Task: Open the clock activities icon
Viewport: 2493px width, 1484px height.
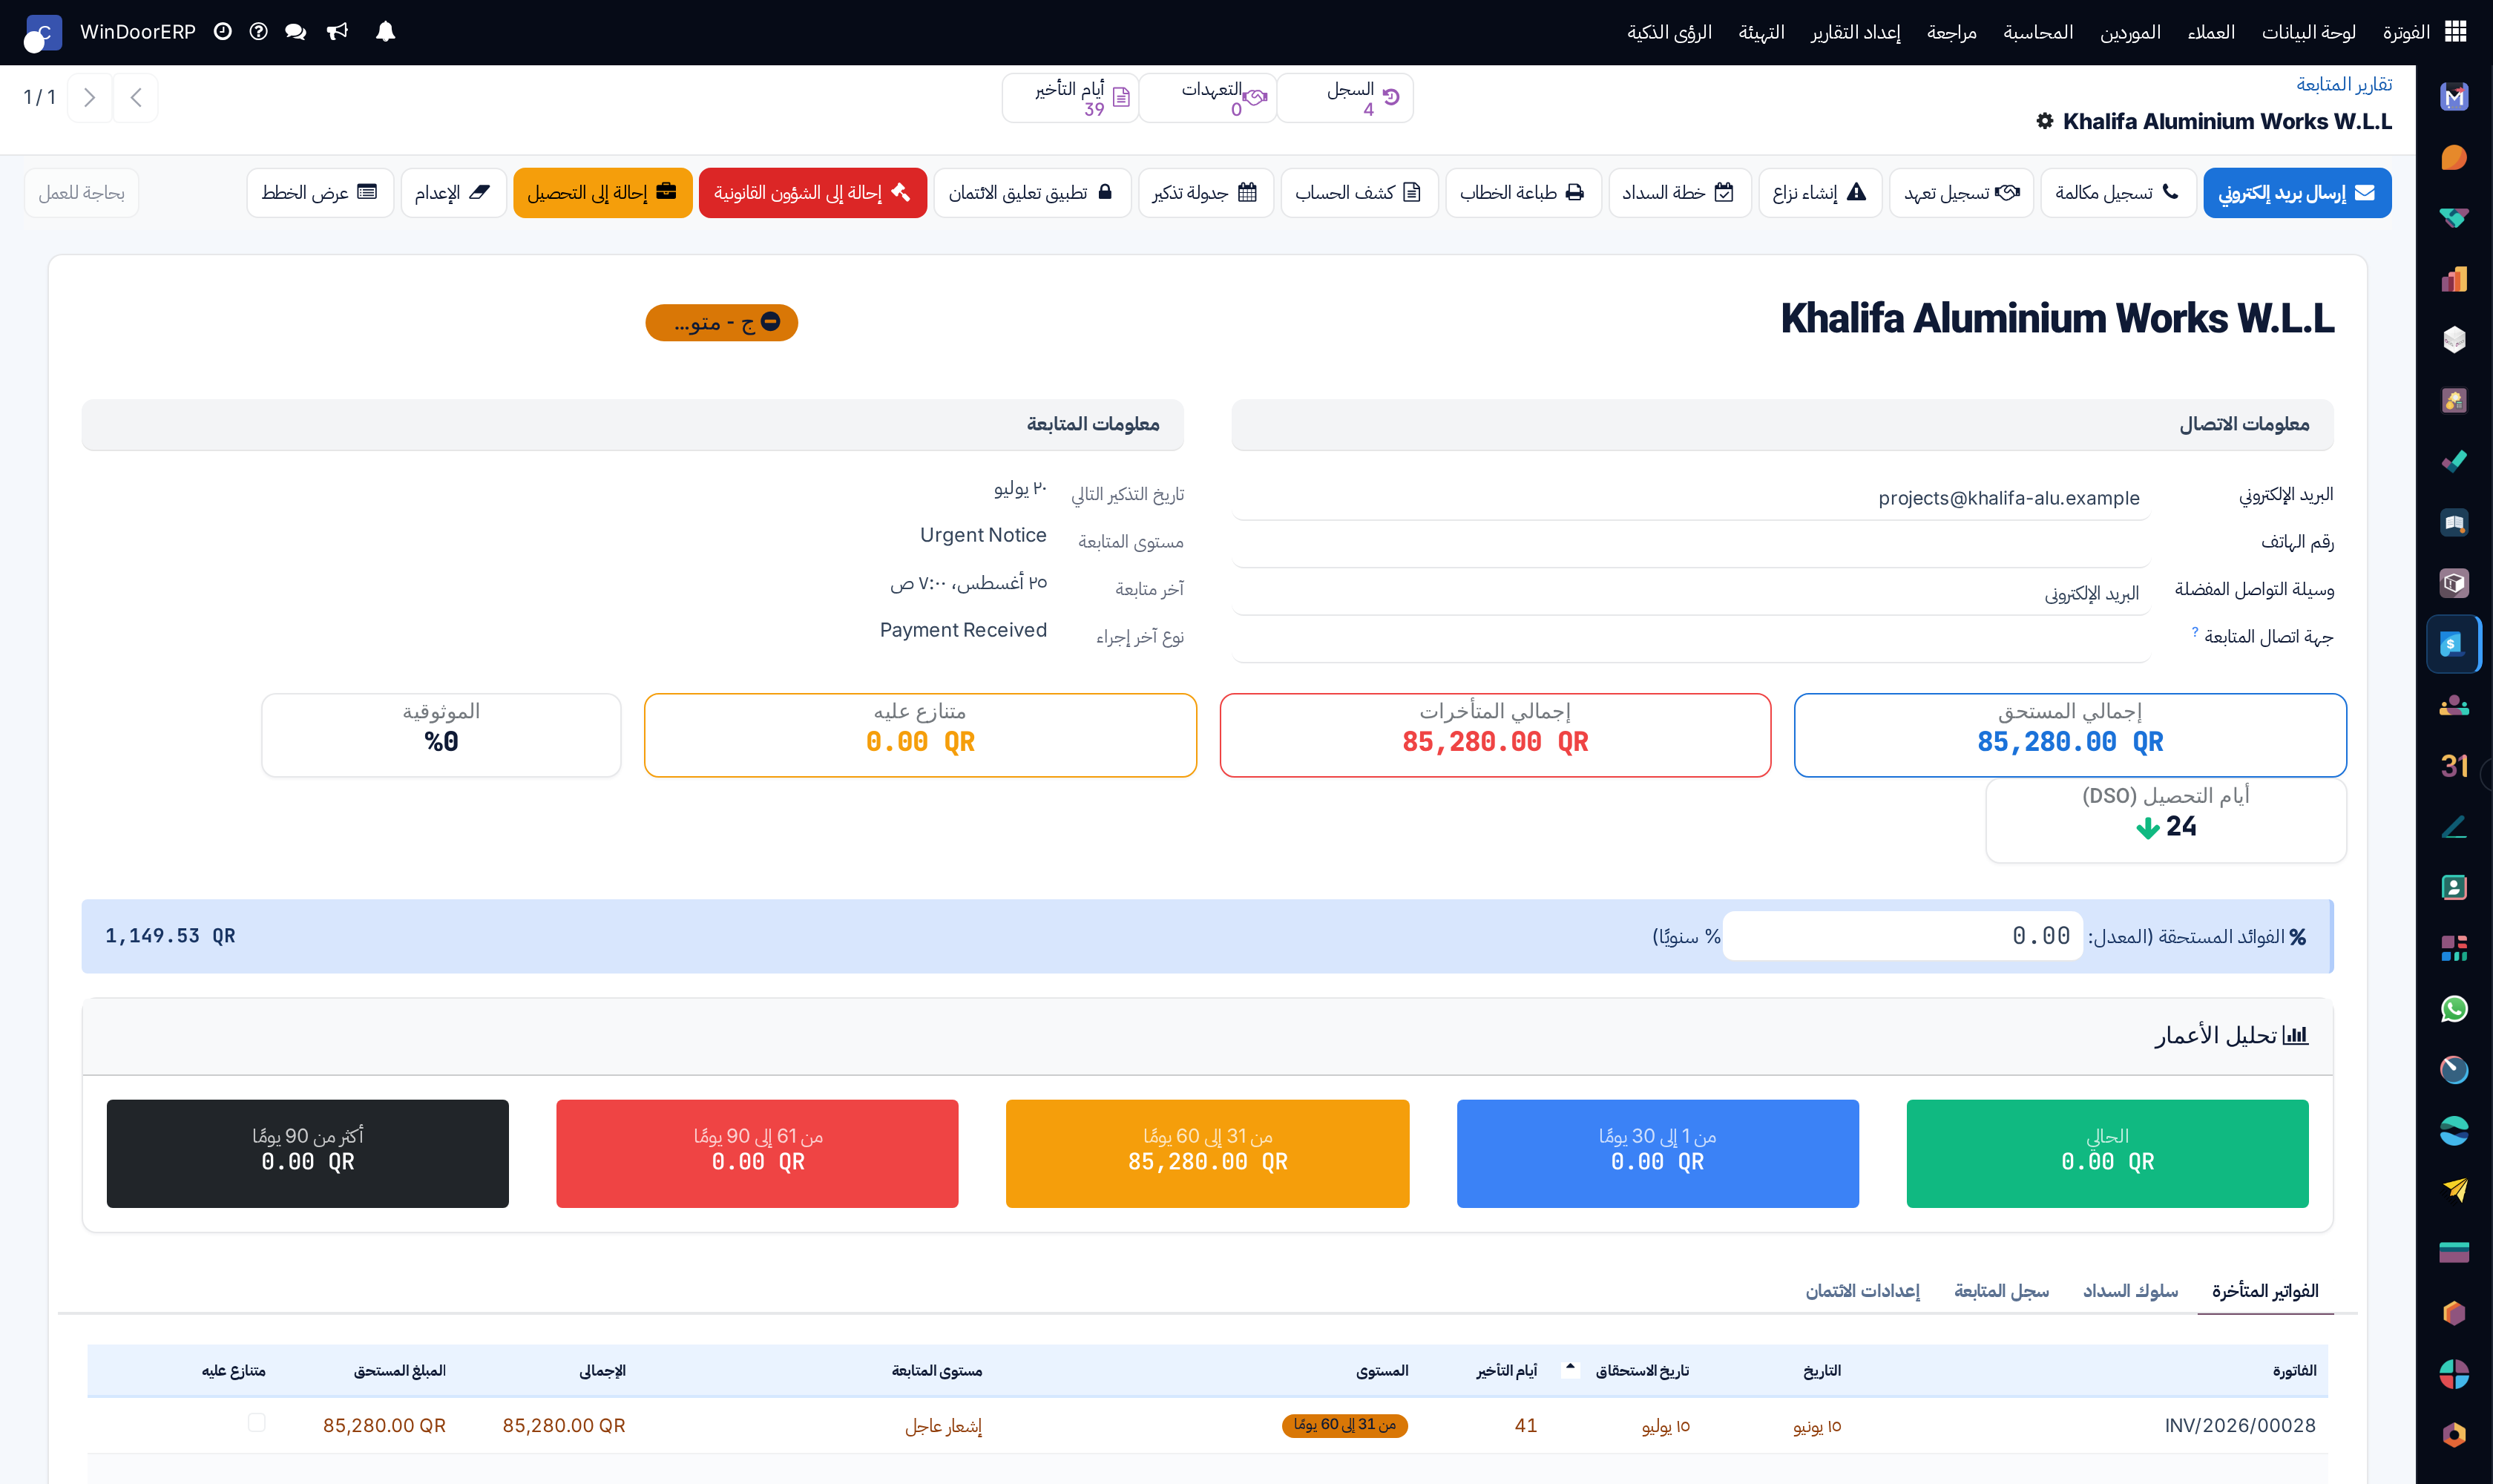Action: (x=223, y=32)
